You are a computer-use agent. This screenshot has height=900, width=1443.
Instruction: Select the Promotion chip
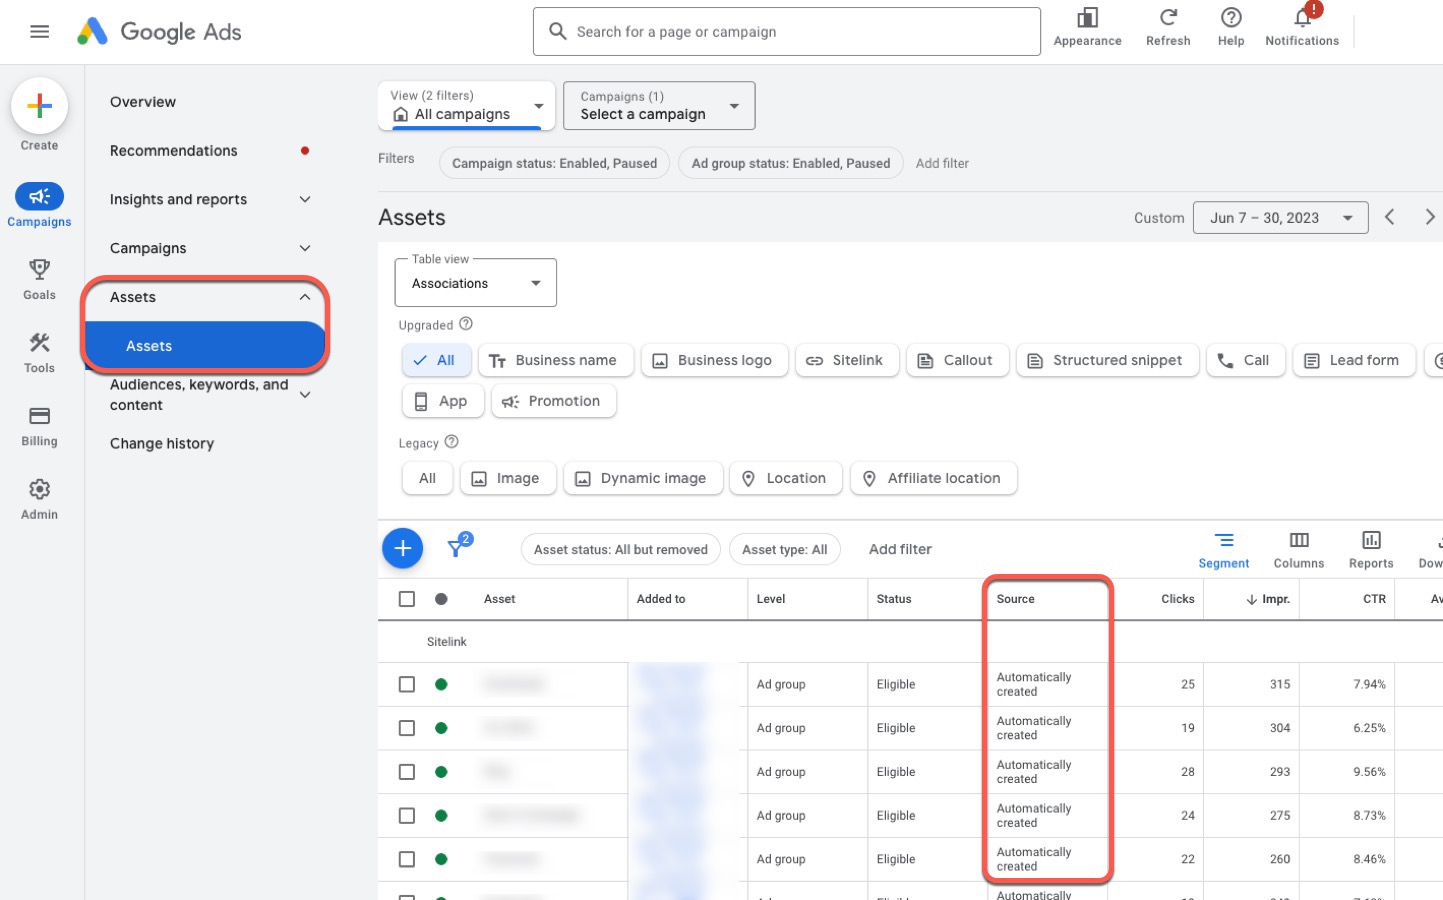pos(553,401)
